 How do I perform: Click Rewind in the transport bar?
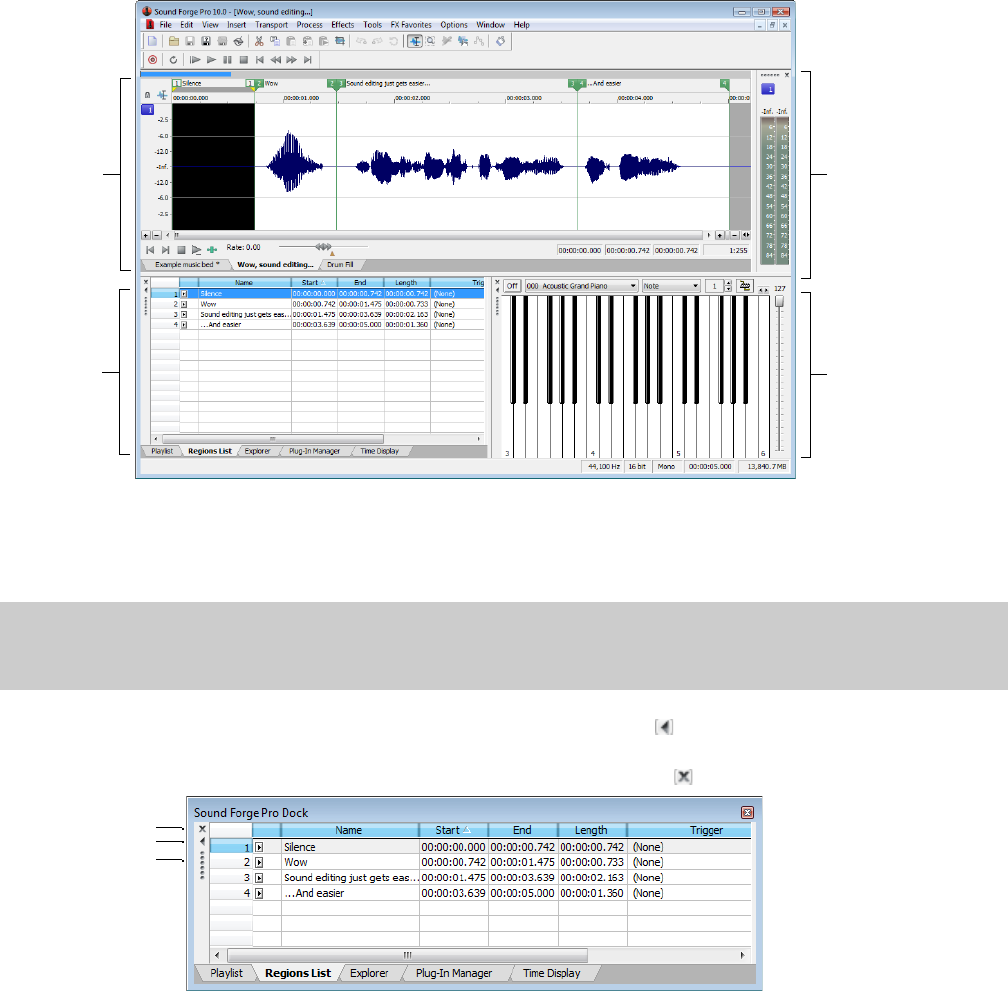276,60
